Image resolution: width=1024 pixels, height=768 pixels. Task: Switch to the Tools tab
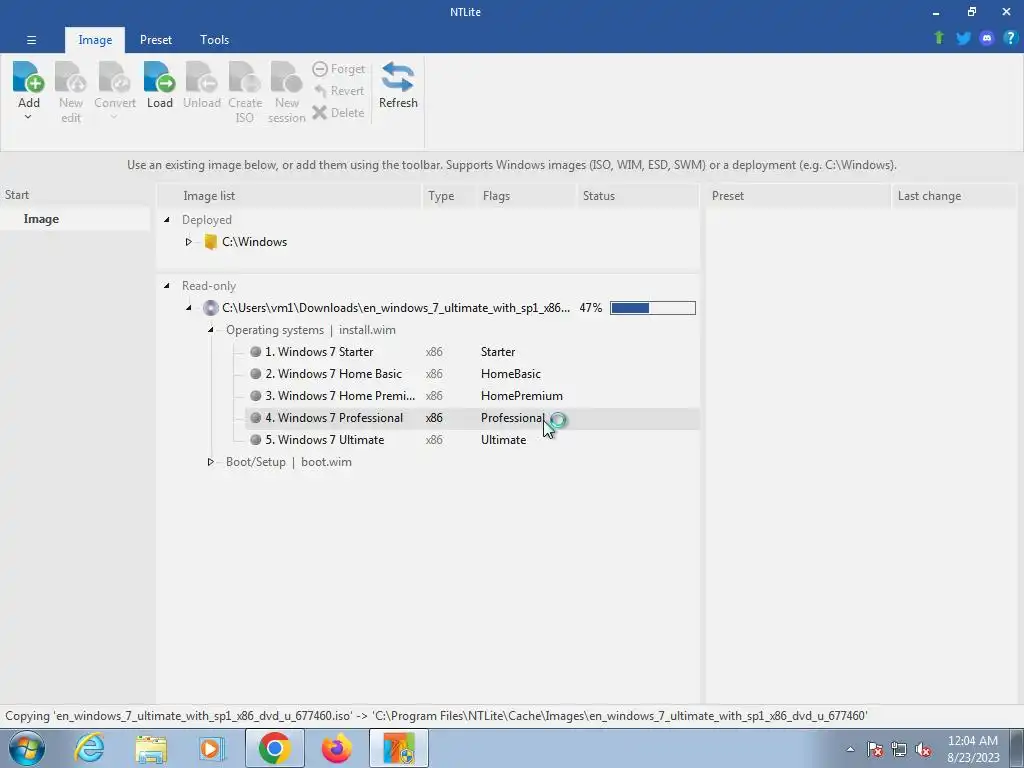214,40
